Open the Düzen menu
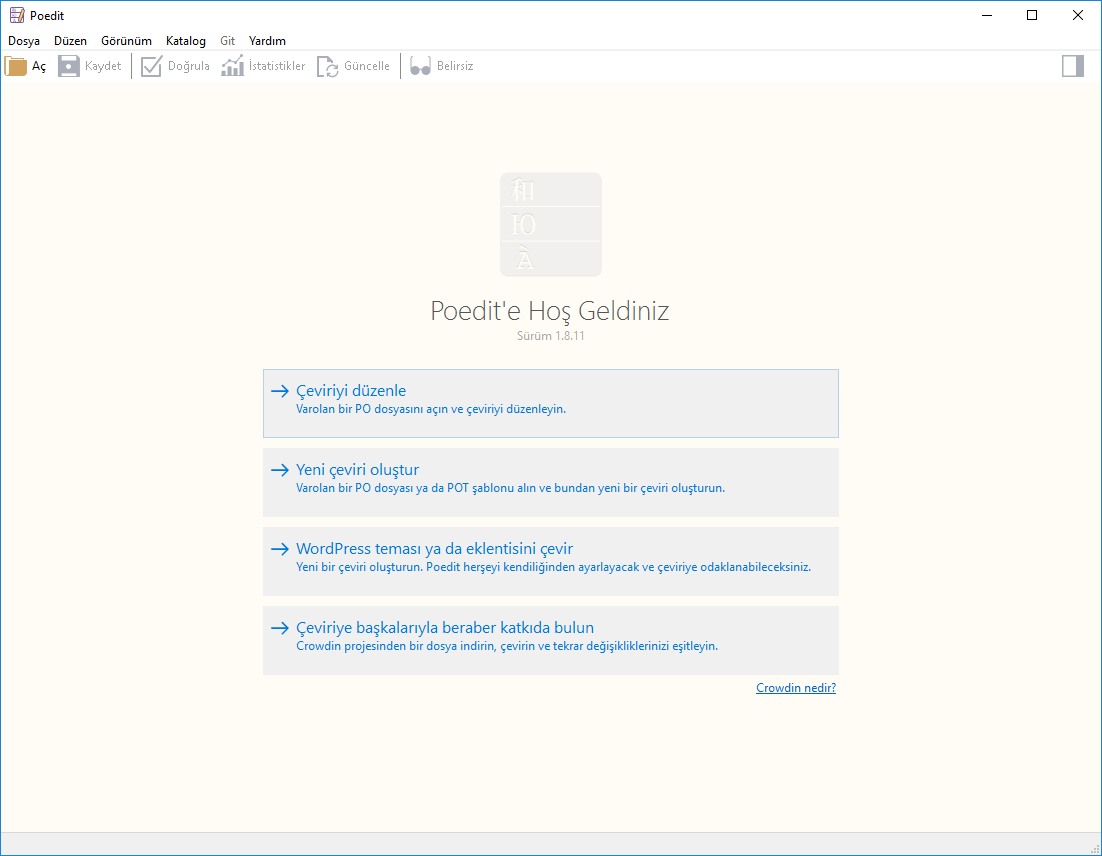 [x=70, y=41]
